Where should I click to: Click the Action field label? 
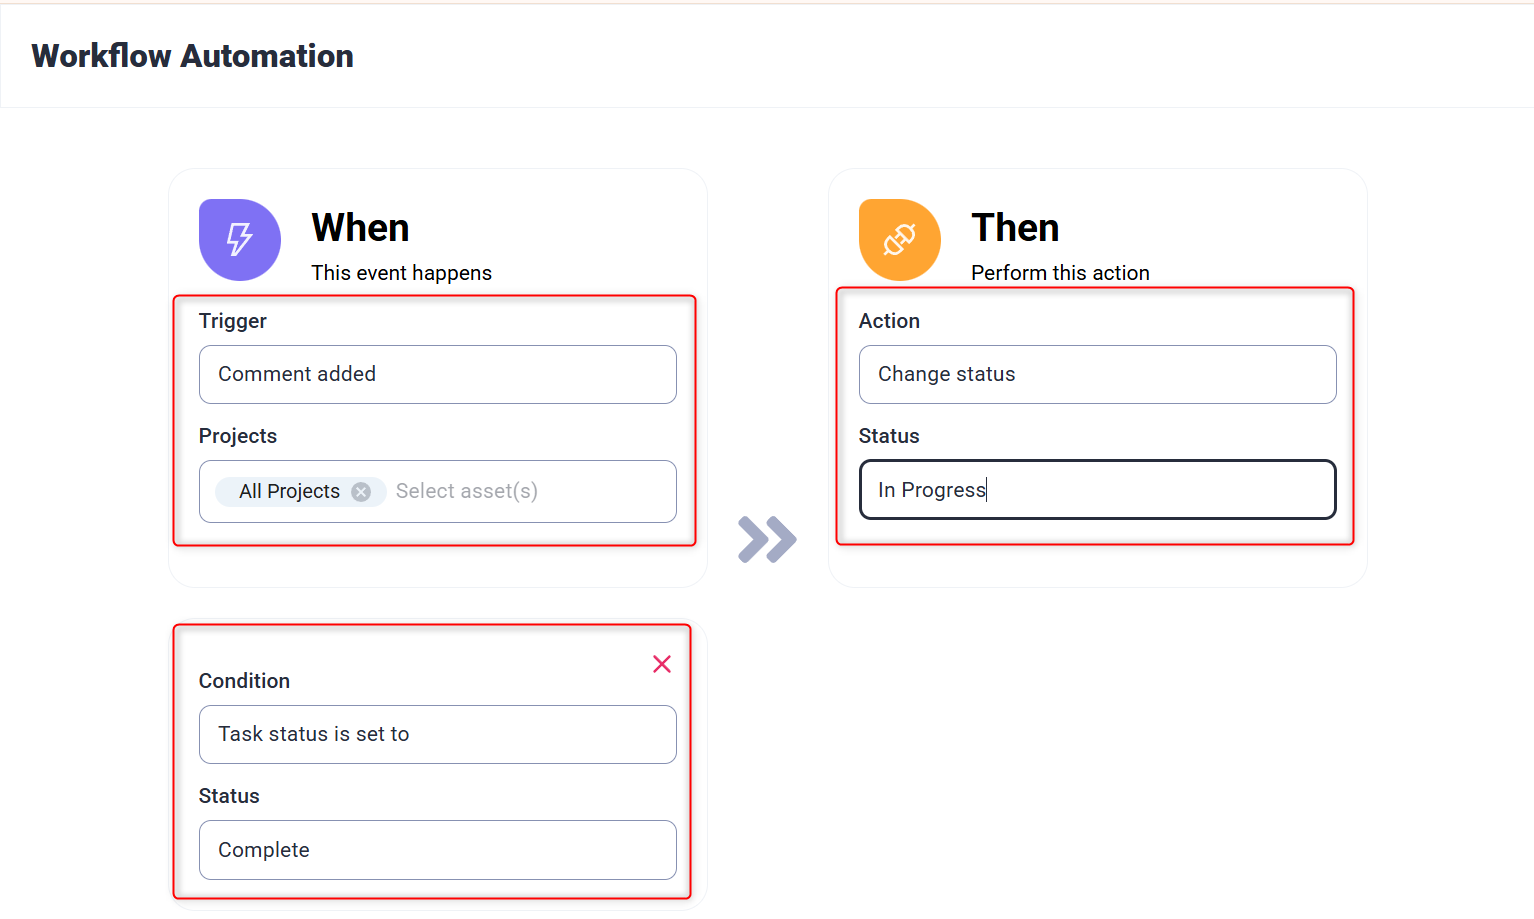(889, 321)
